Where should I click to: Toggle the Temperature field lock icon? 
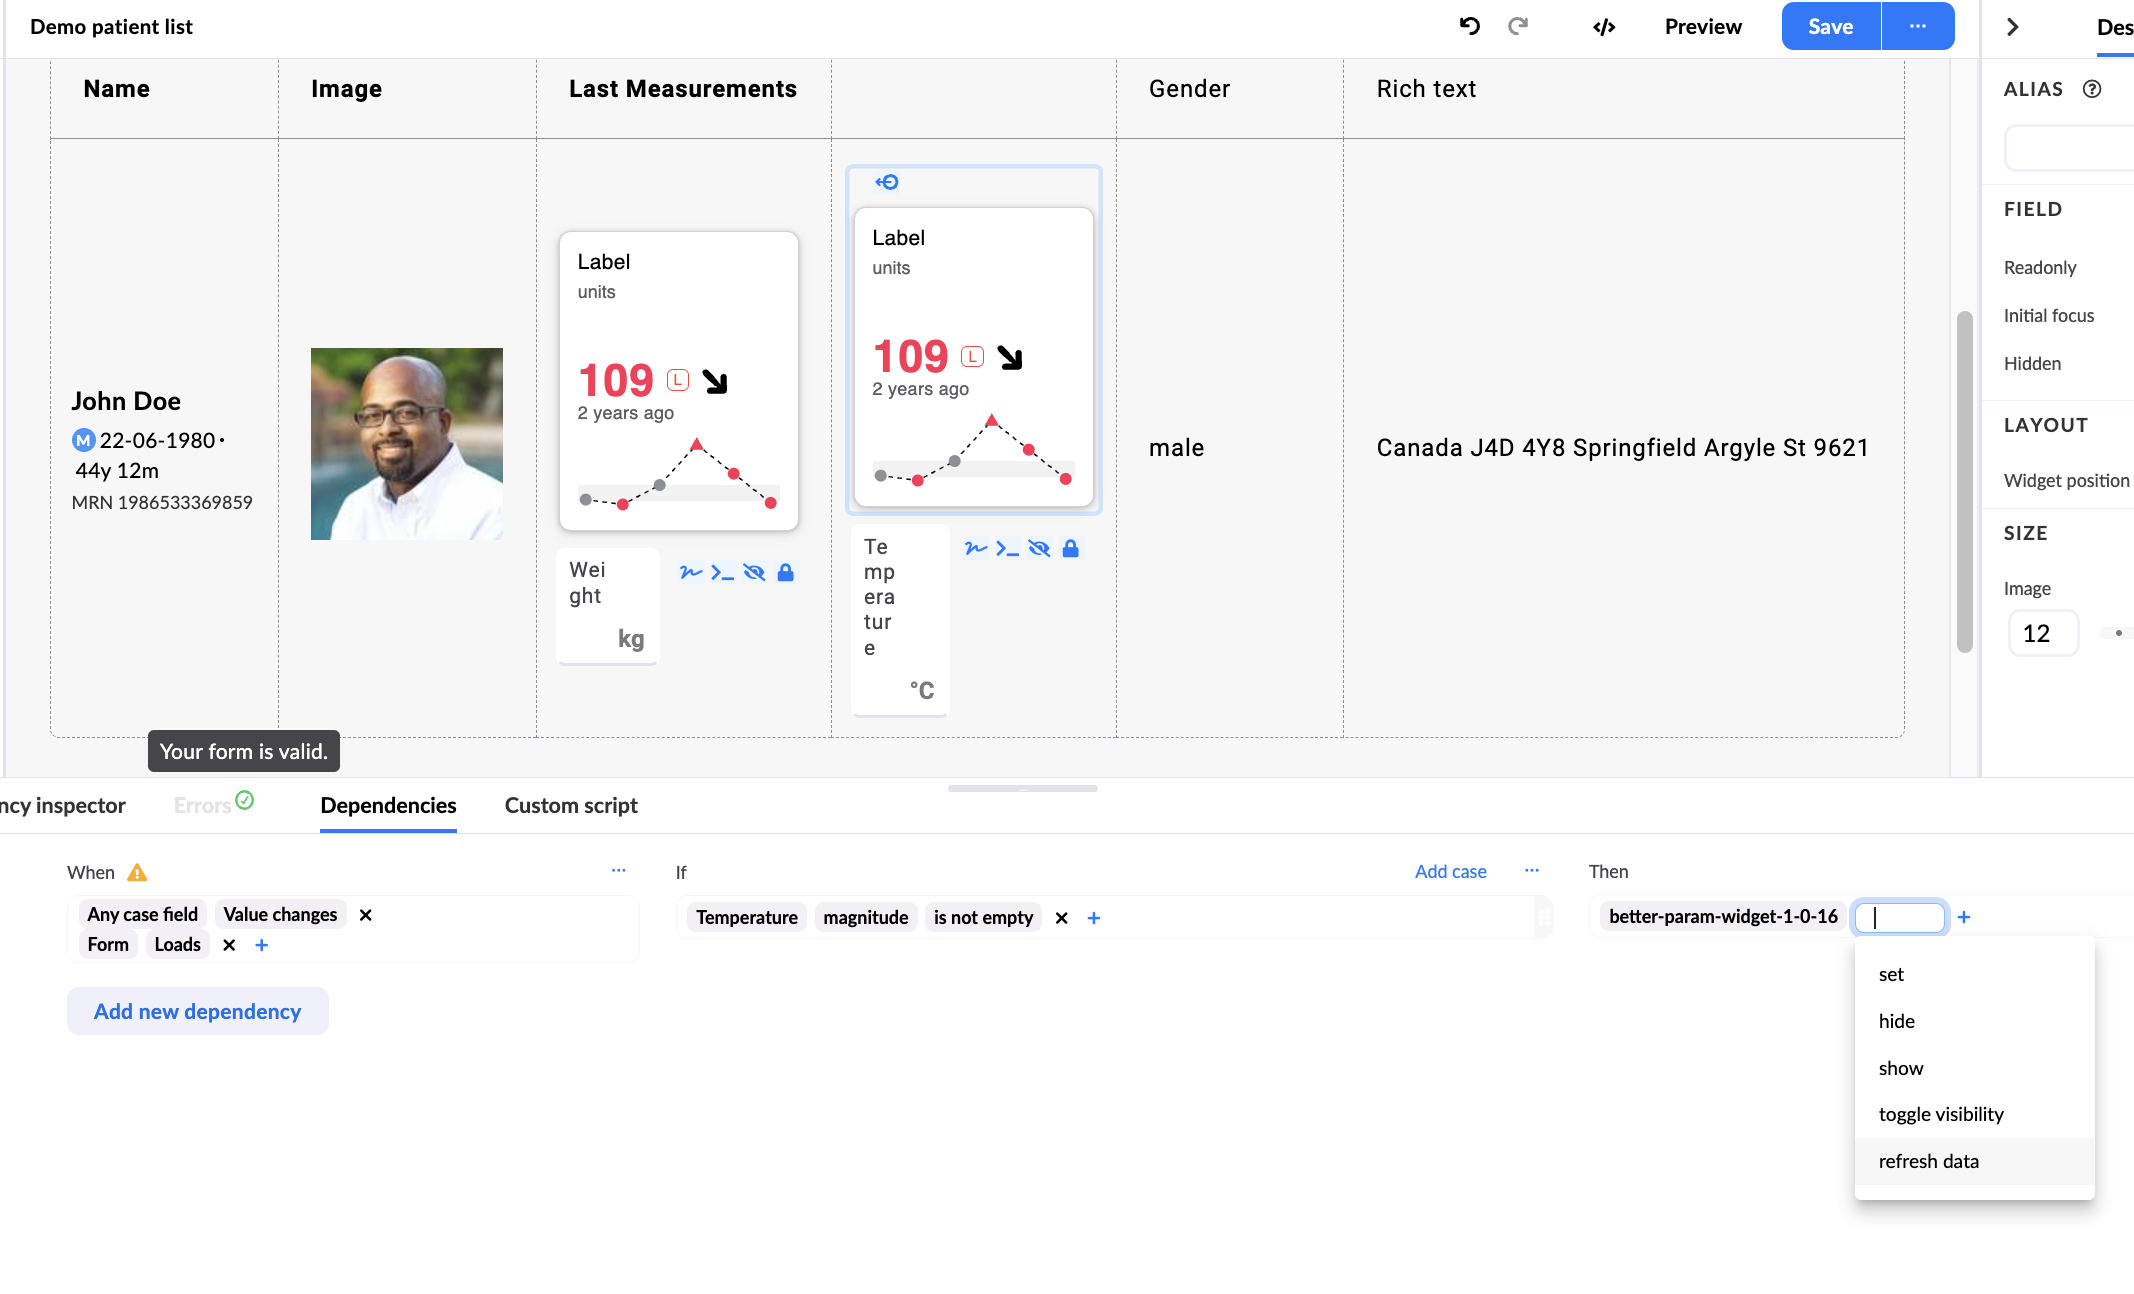[x=1071, y=548]
